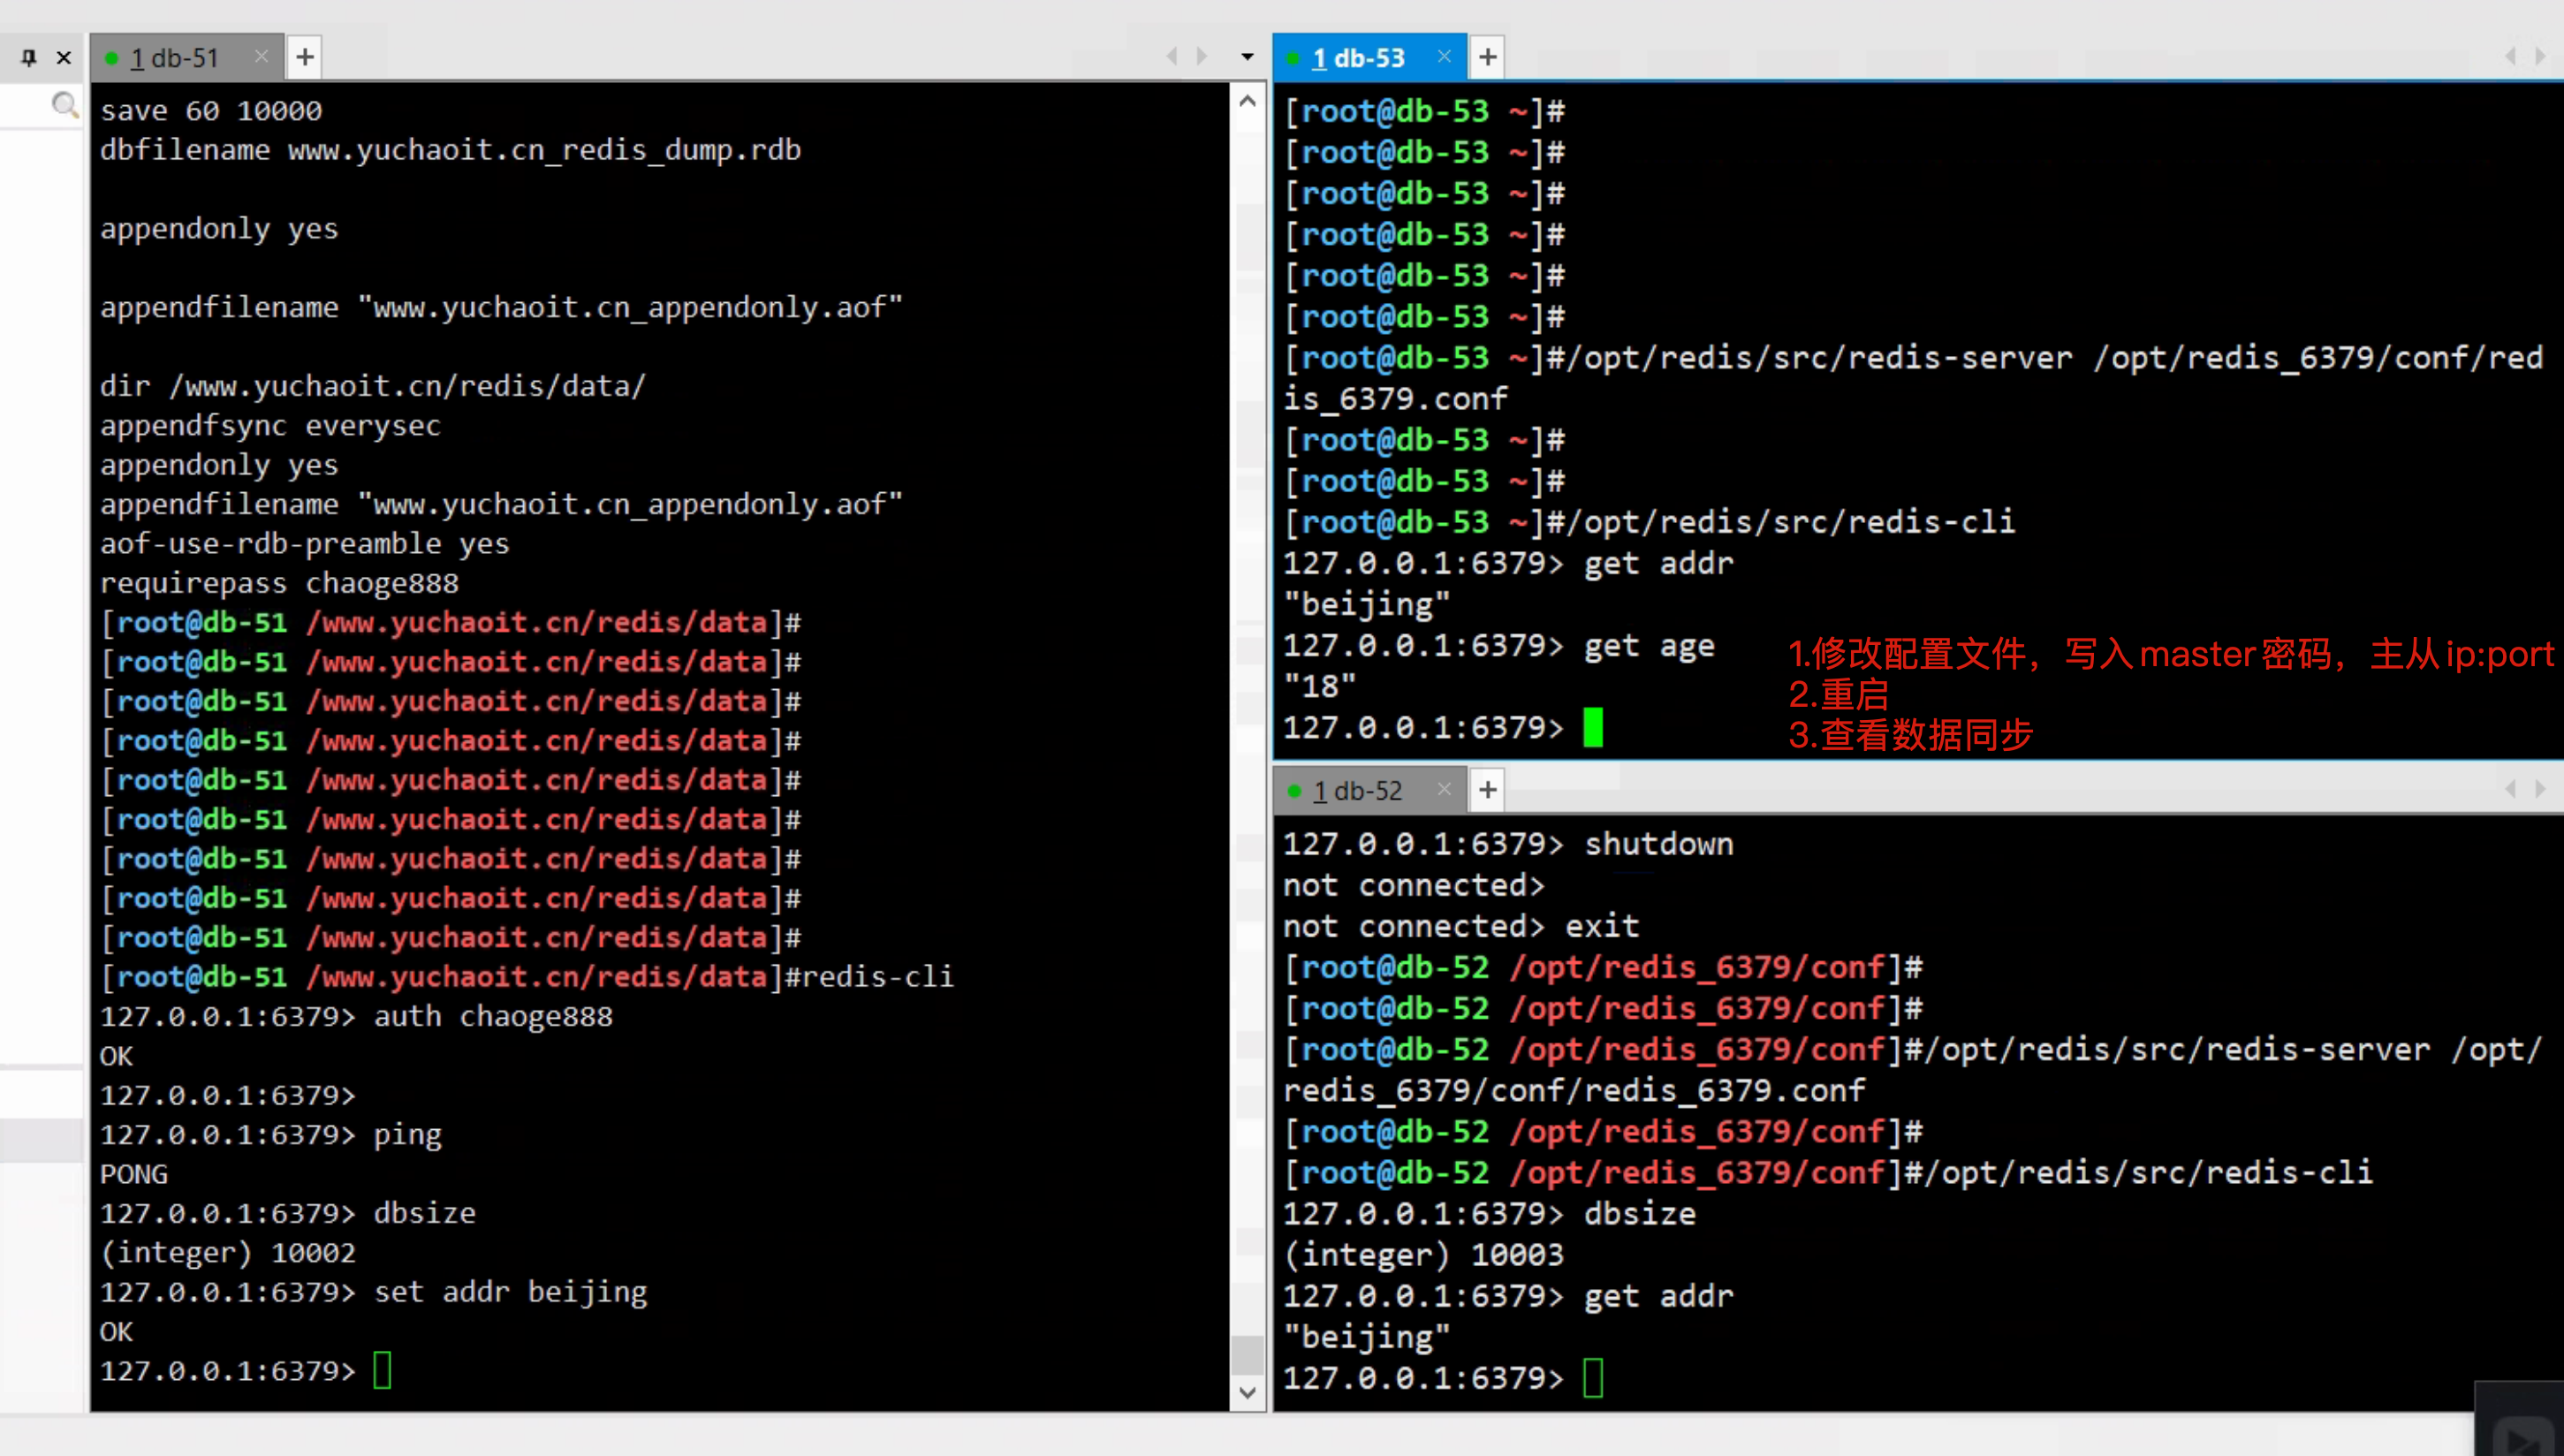This screenshot has height=1456, width=2564.
Task: Select the db-52 tab
Action: point(1358,791)
